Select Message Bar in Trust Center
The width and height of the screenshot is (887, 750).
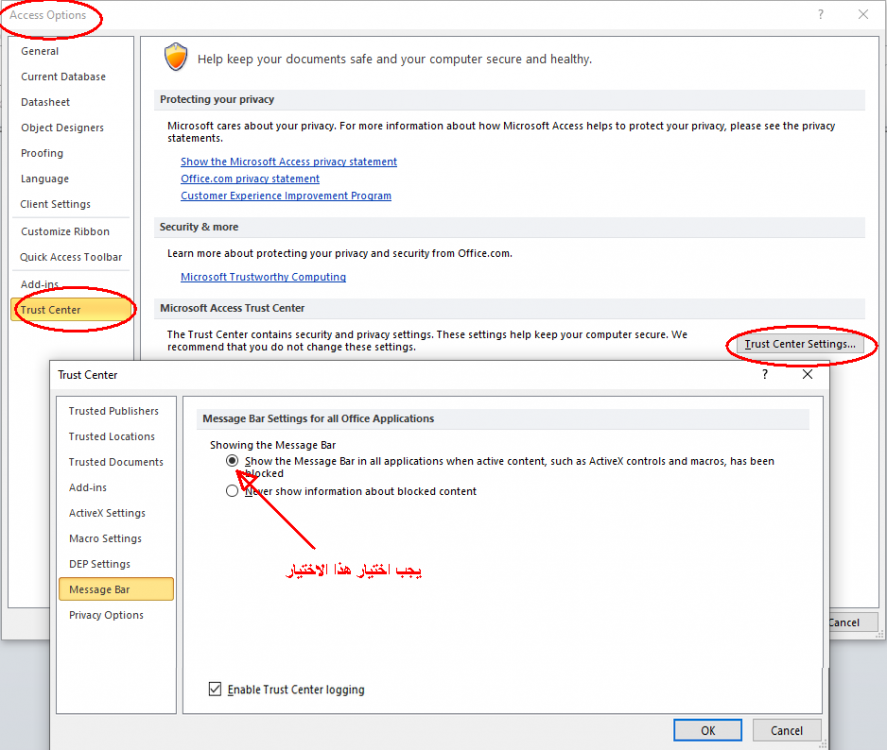click(x=116, y=589)
